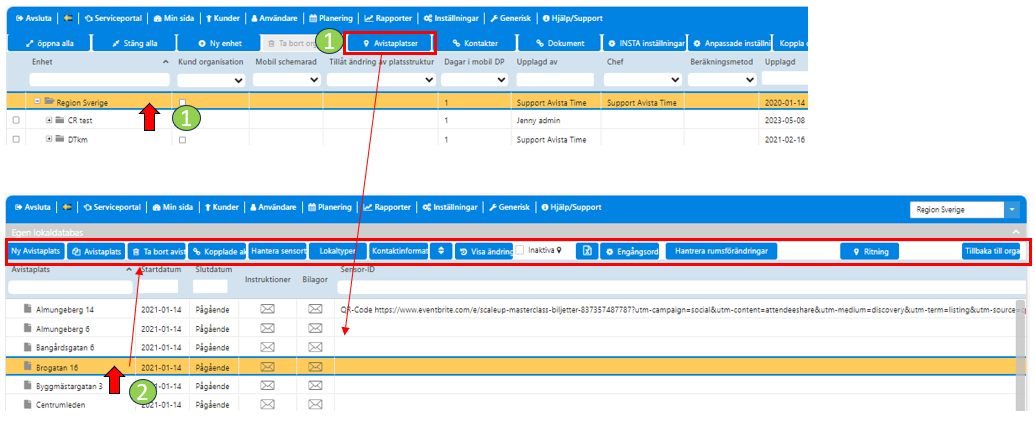Enable the Inaktiva checkbox
Screen dimensions: 1035x423
[x=521, y=251]
